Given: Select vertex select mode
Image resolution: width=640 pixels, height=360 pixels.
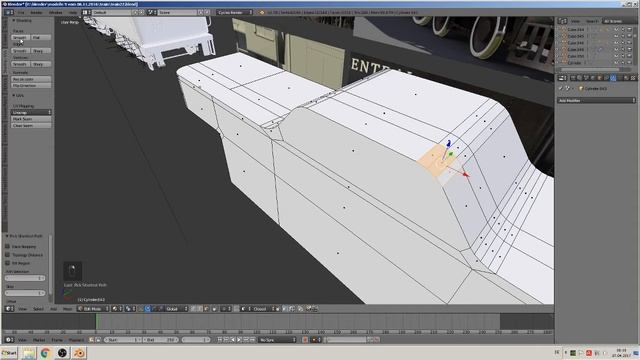Looking at the screenshot, I should [x=193, y=309].
